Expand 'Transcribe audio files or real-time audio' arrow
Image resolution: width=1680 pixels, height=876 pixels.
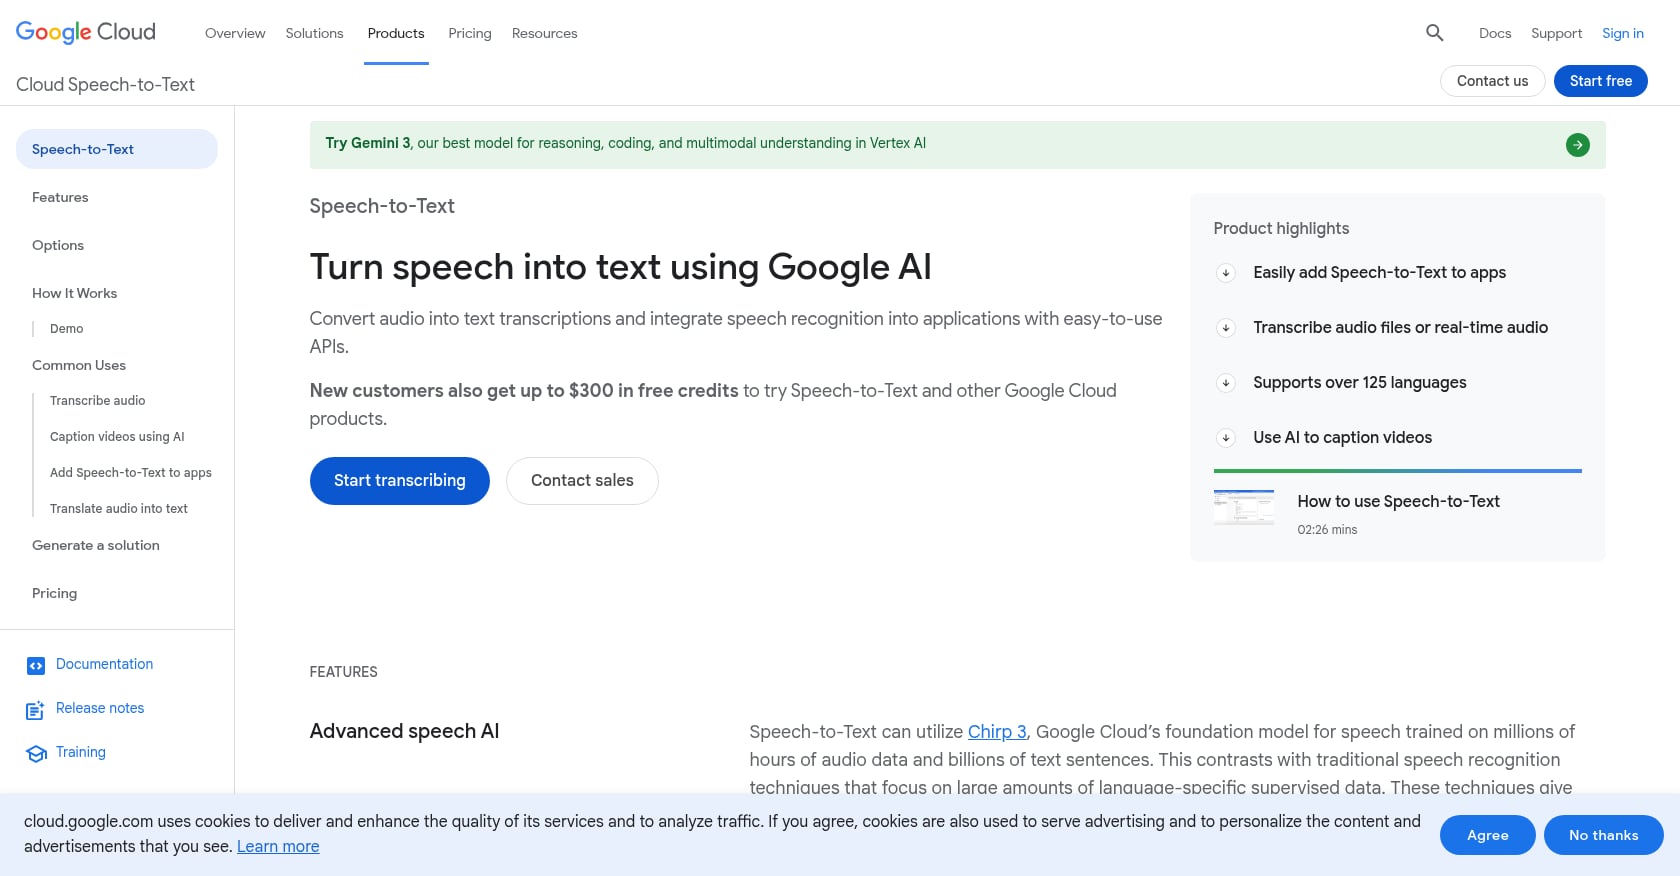[1225, 328]
